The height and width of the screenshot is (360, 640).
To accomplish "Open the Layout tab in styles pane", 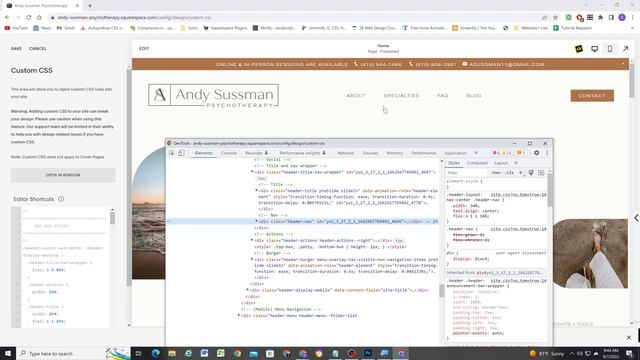I will (501, 163).
